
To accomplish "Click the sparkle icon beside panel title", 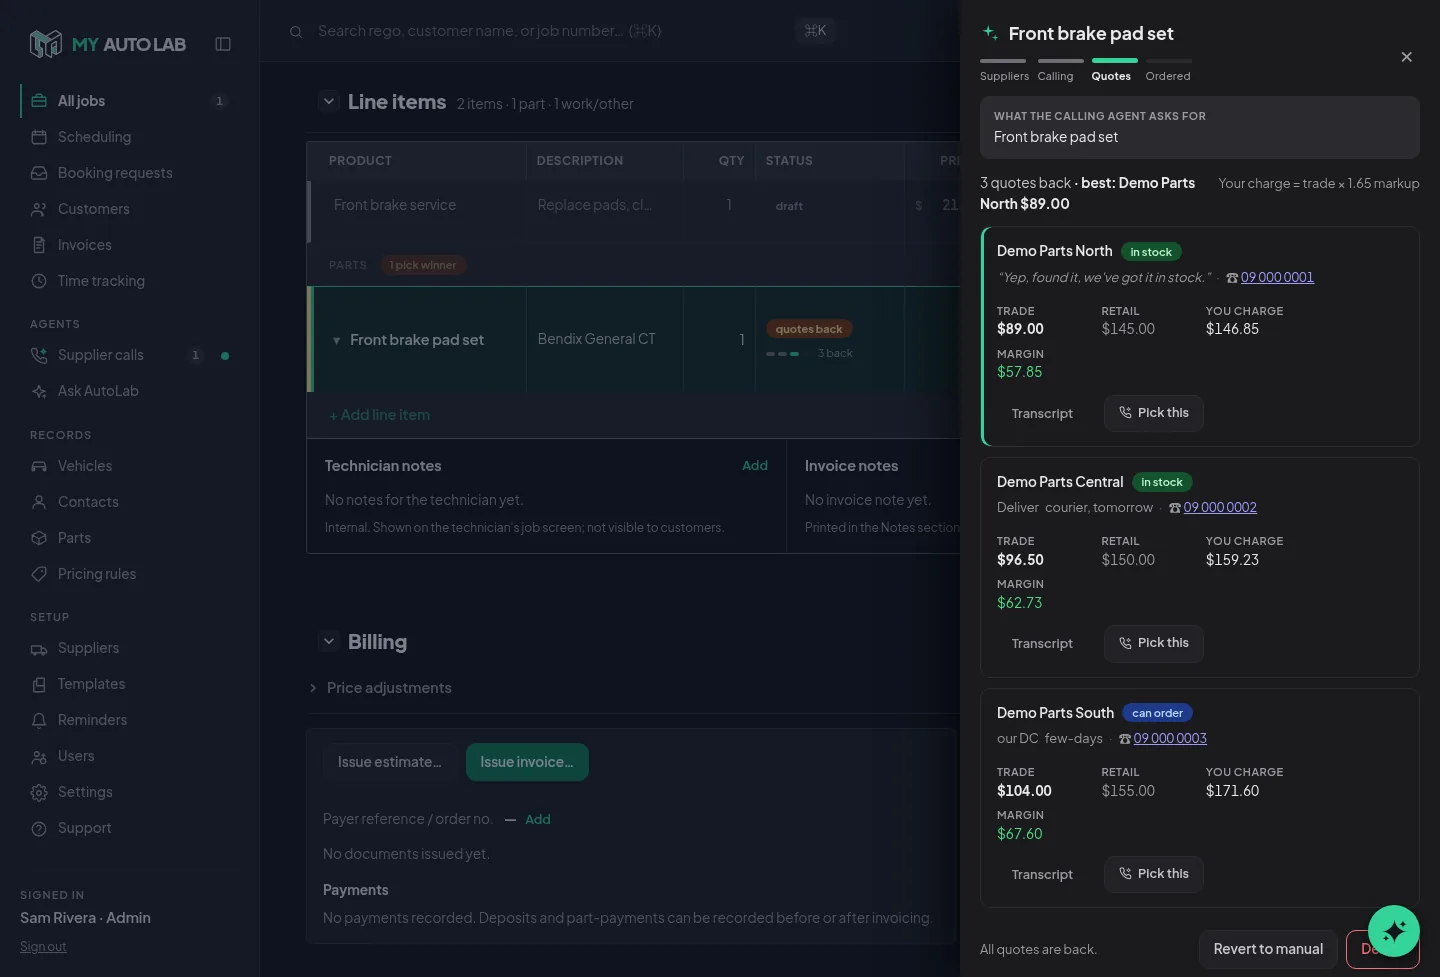I will [990, 32].
